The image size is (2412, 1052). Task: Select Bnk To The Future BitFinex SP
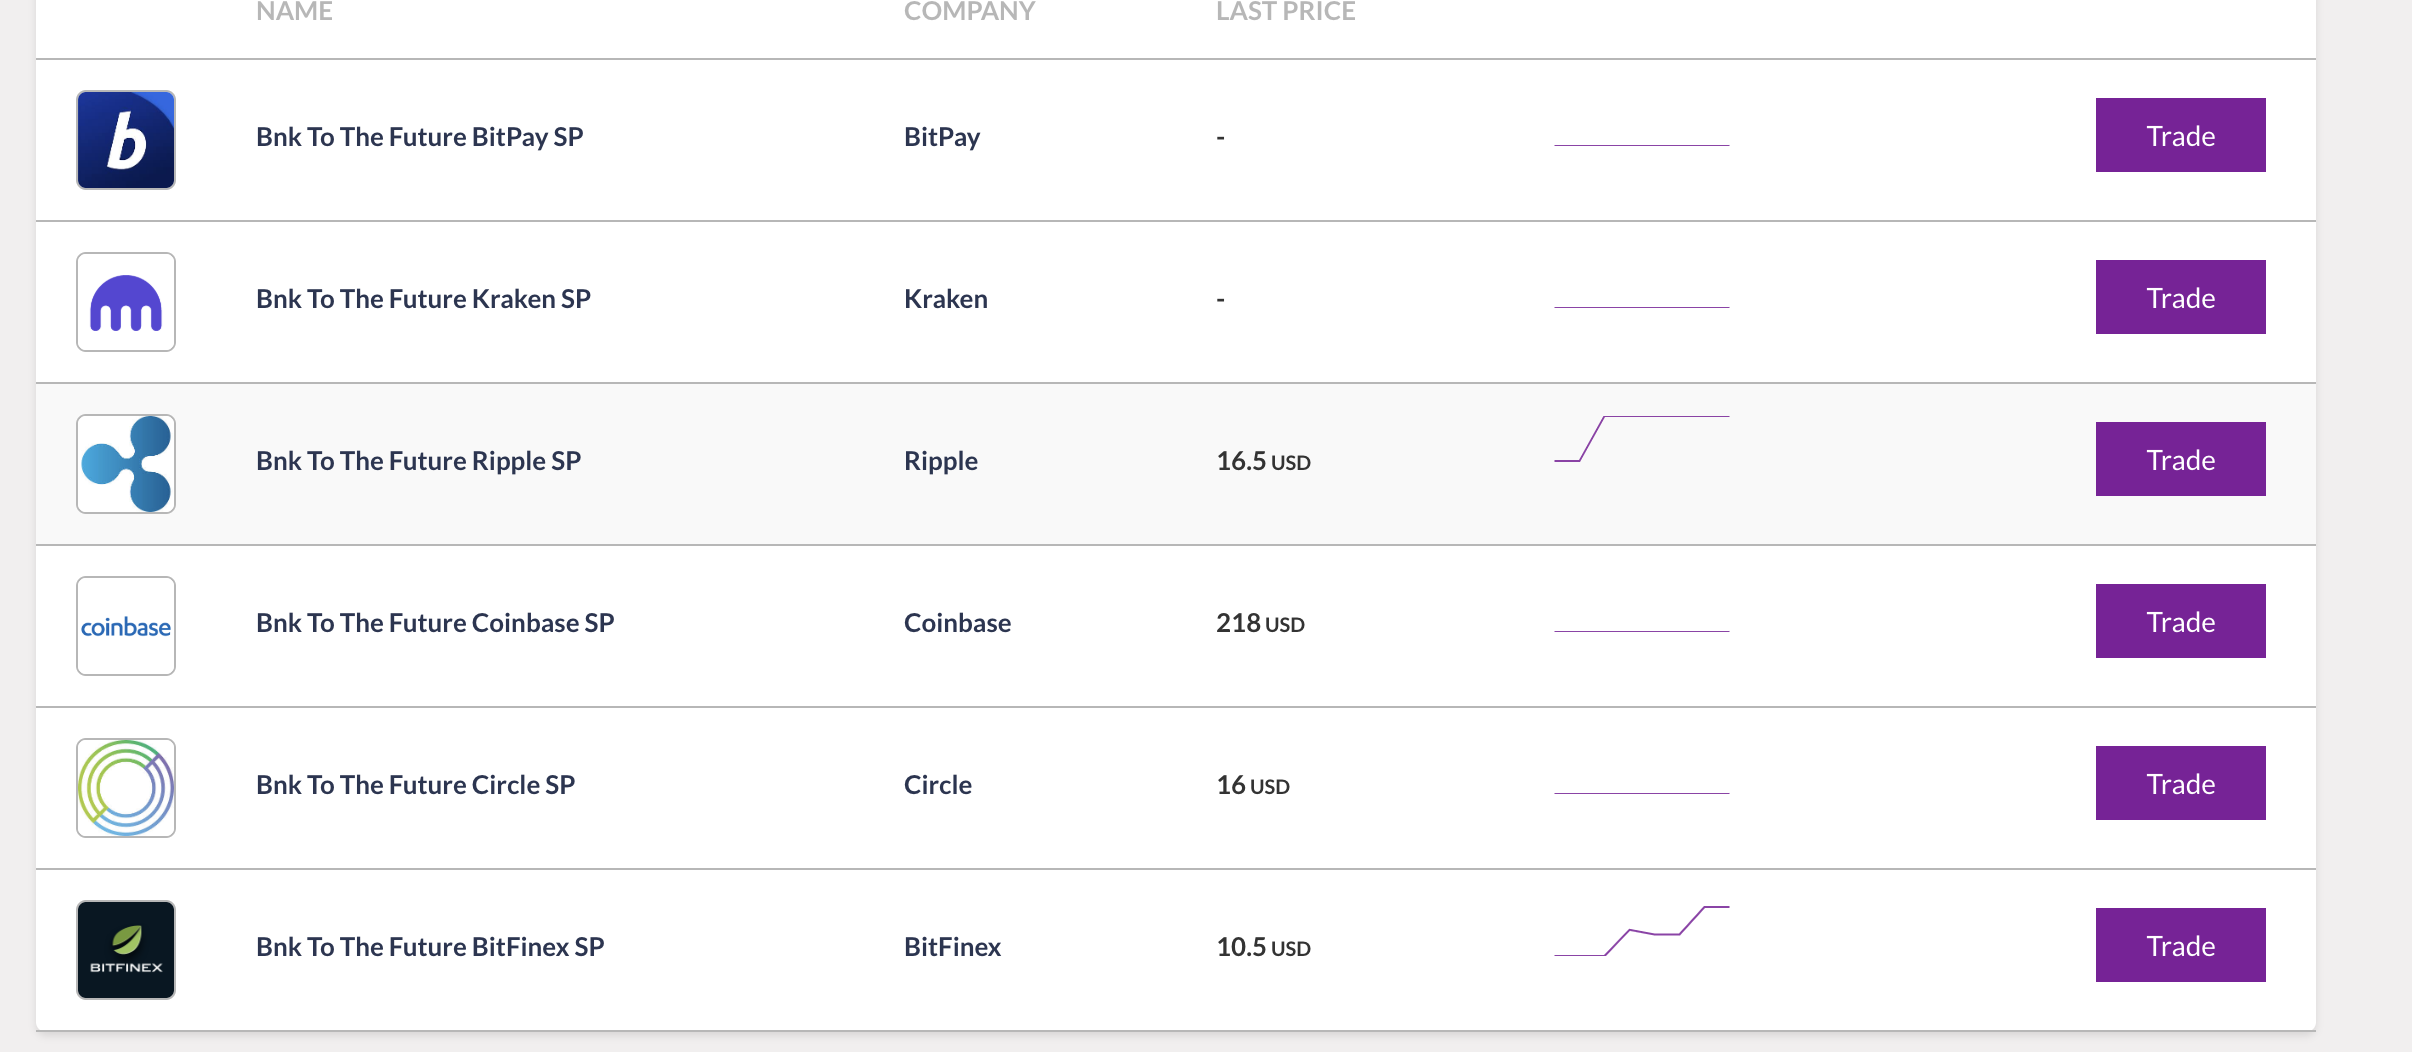[x=430, y=947]
